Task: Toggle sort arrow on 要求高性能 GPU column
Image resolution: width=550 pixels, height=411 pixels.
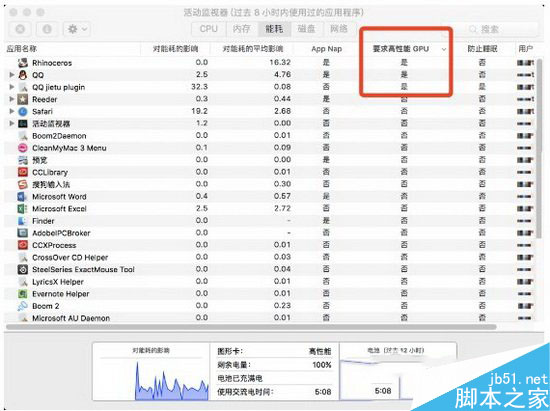Action: click(x=444, y=49)
